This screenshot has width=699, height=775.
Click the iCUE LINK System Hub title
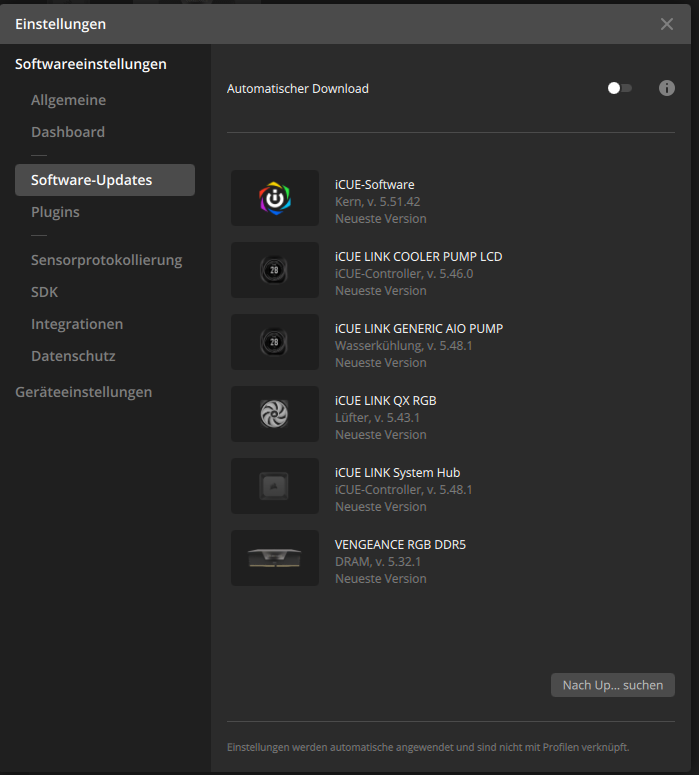click(x=397, y=473)
